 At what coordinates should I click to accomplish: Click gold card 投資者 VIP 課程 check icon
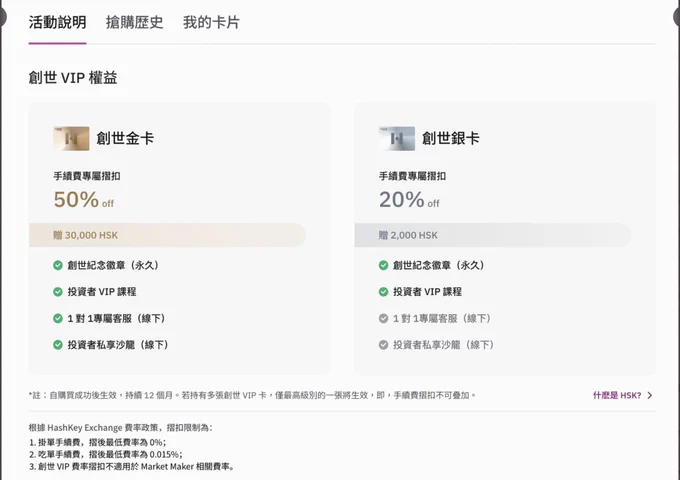58,291
